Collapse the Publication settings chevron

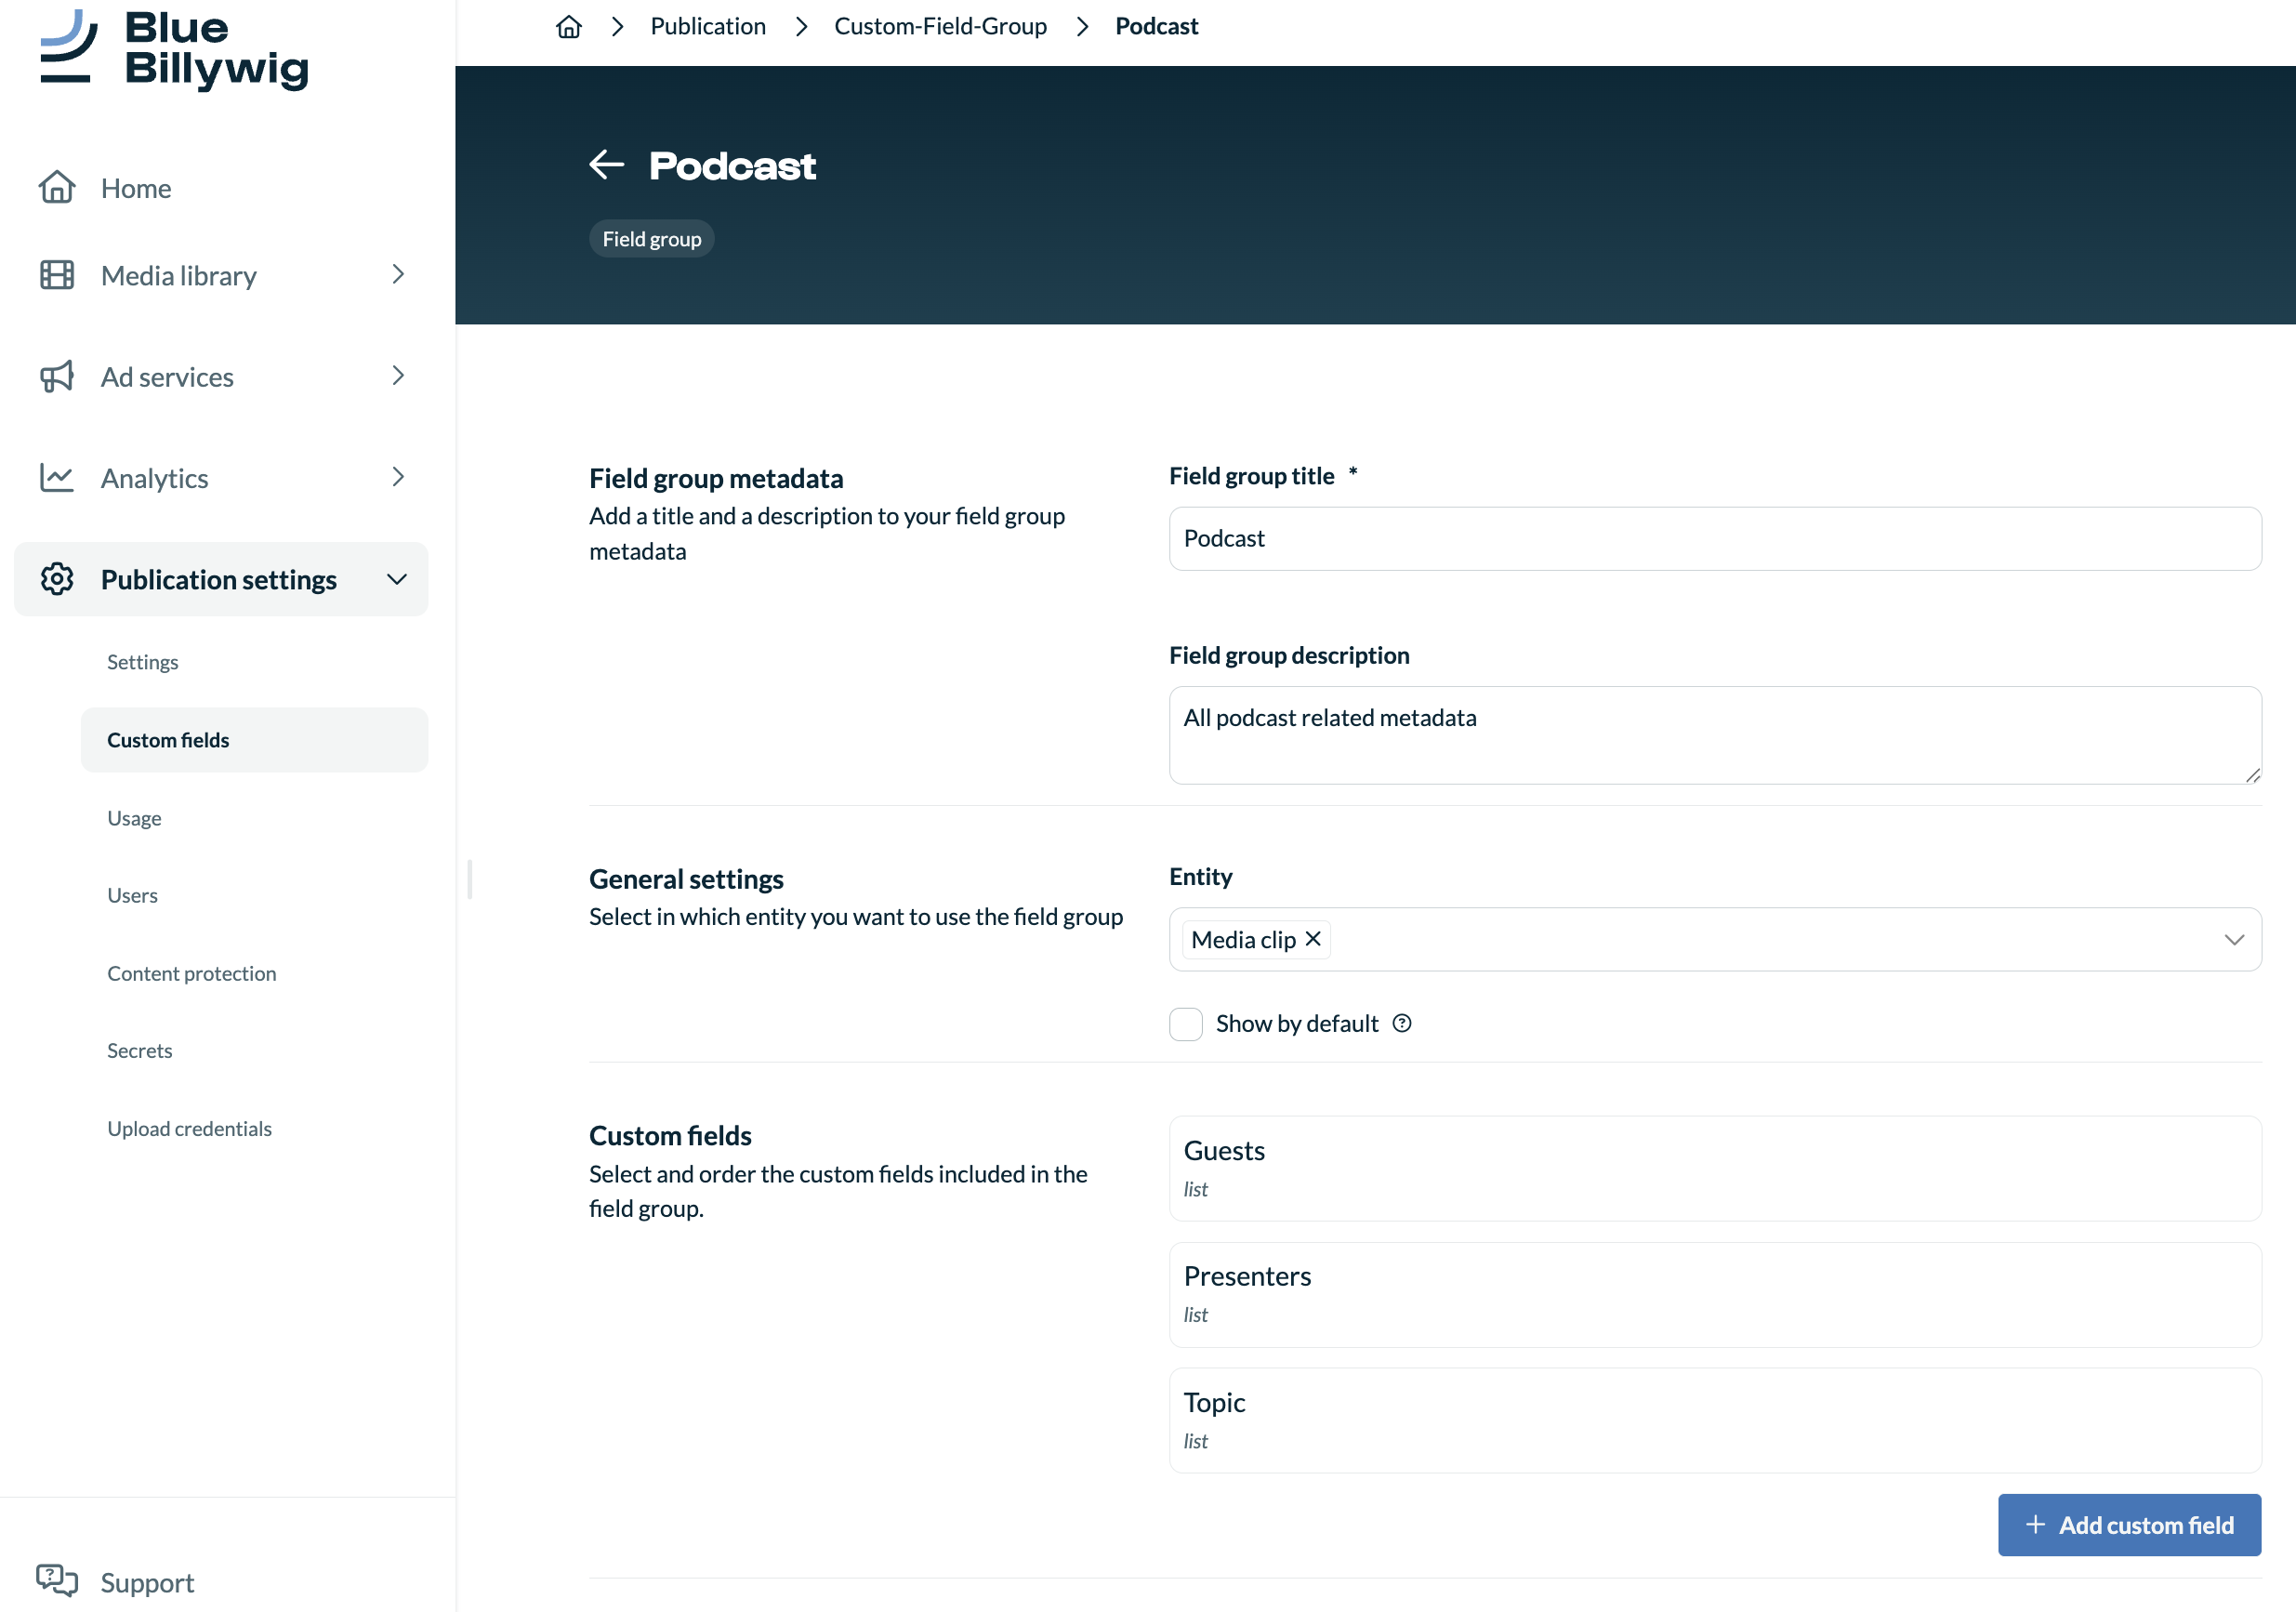coord(397,579)
